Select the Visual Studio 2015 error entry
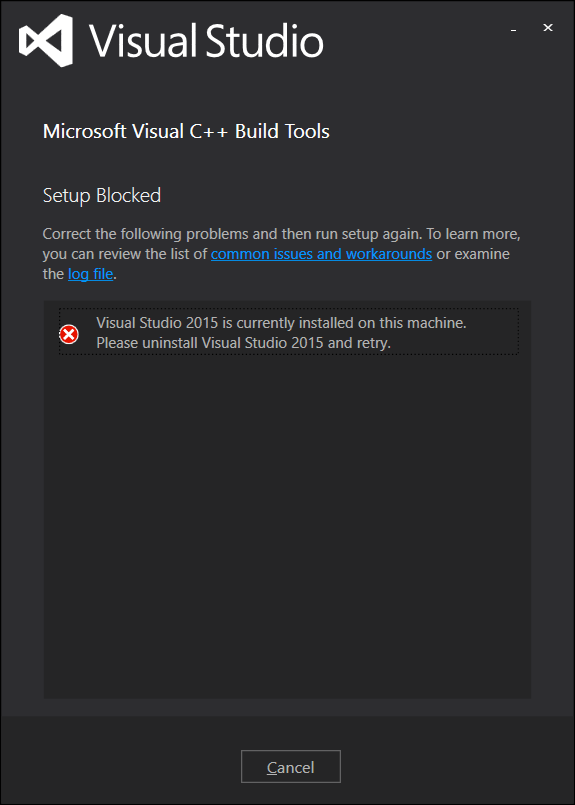575x805 pixels. pyautogui.click(x=289, y=332)
